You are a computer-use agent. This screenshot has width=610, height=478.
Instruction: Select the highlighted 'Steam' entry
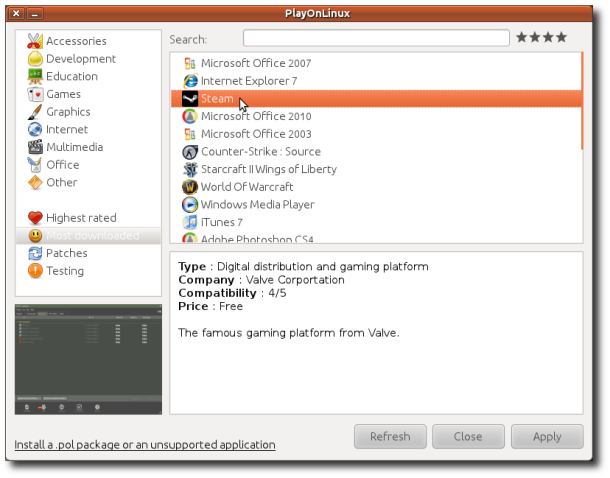(376, 98)
